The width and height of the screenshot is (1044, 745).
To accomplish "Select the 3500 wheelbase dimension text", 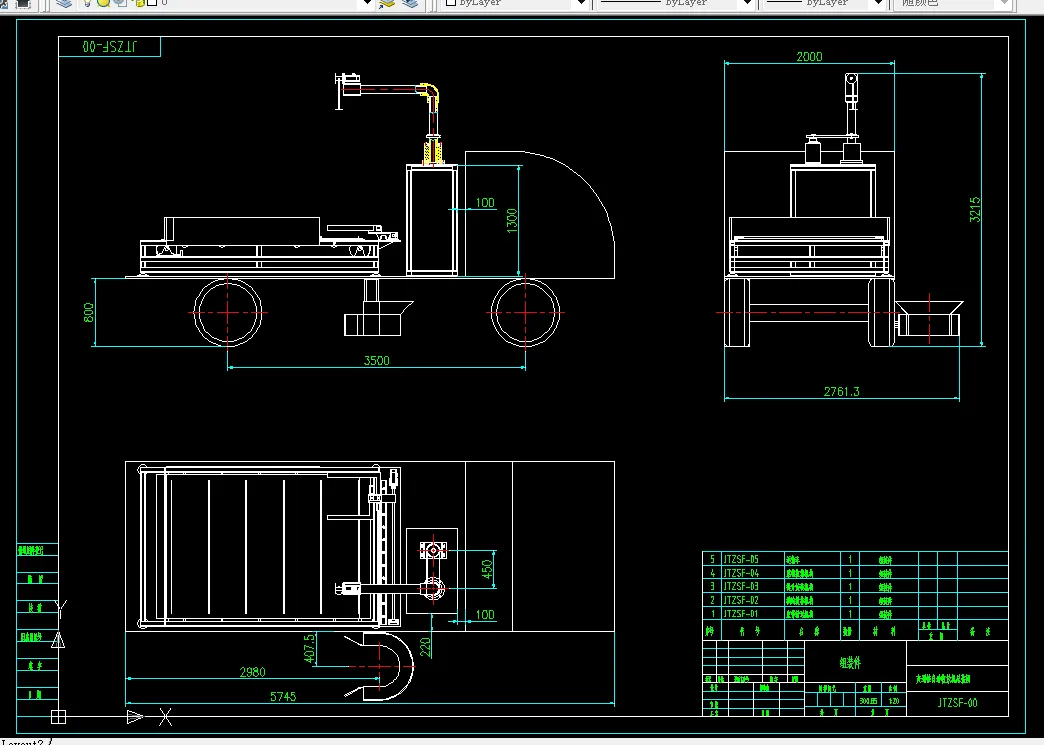I will (376, 360).
